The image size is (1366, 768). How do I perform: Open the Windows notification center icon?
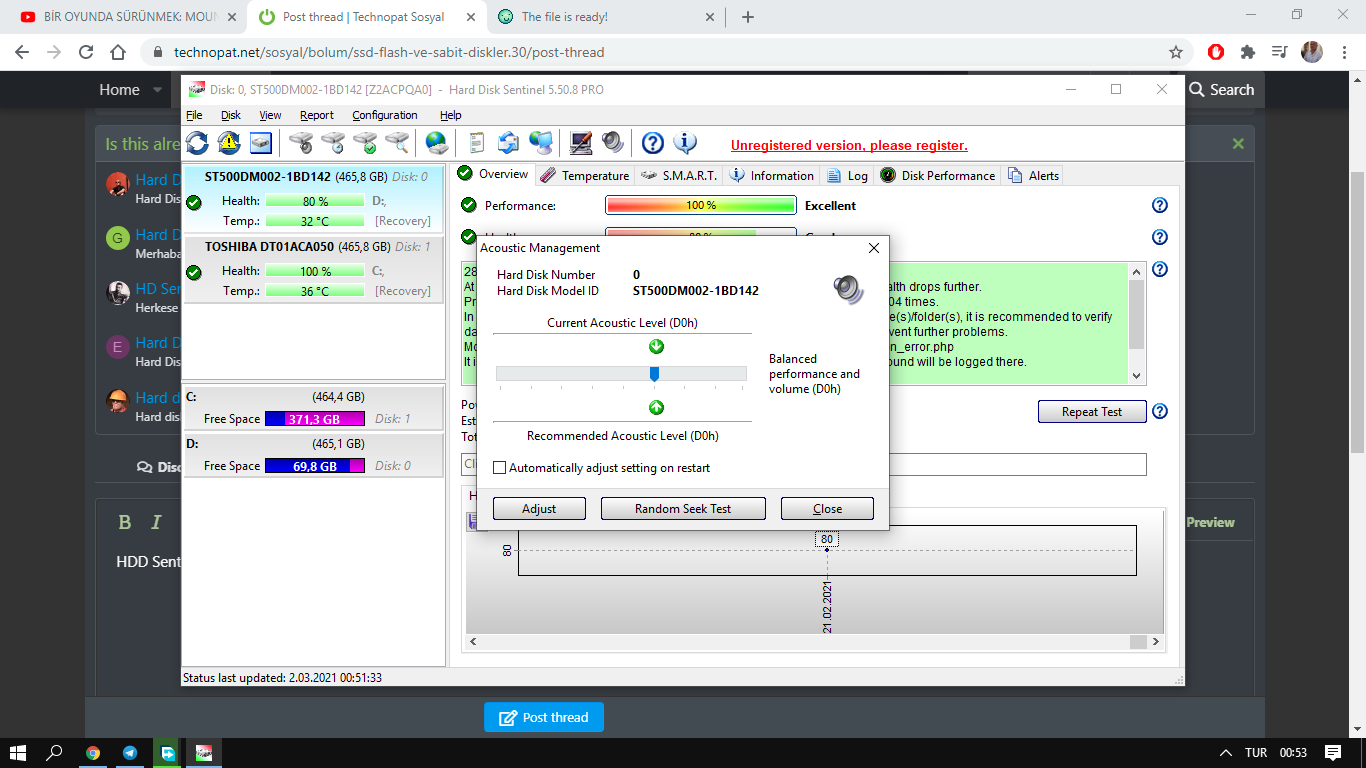point(1332,753)
